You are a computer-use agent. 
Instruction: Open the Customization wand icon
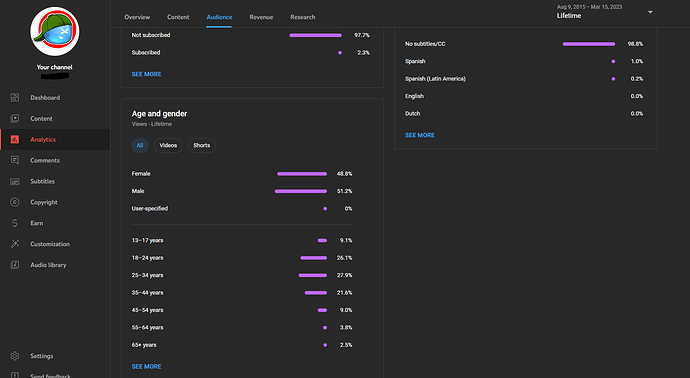tap(15, 244)
